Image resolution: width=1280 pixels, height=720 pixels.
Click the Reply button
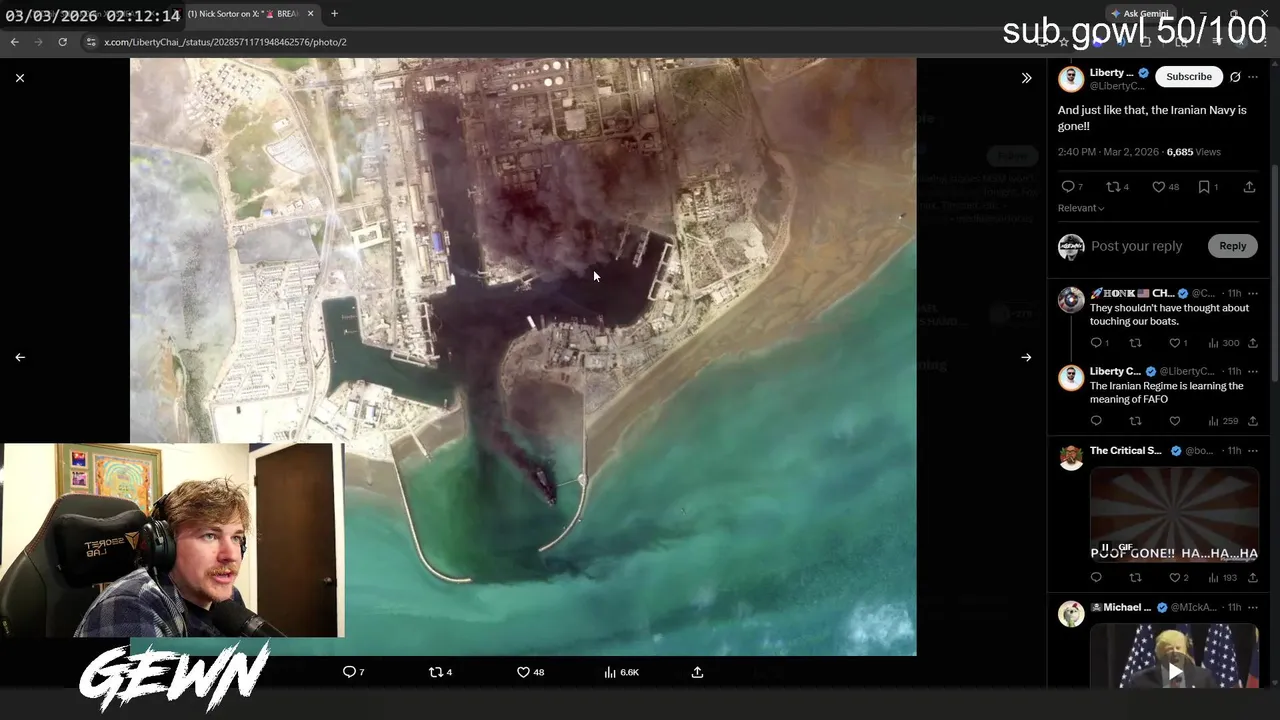[1232, 246]
